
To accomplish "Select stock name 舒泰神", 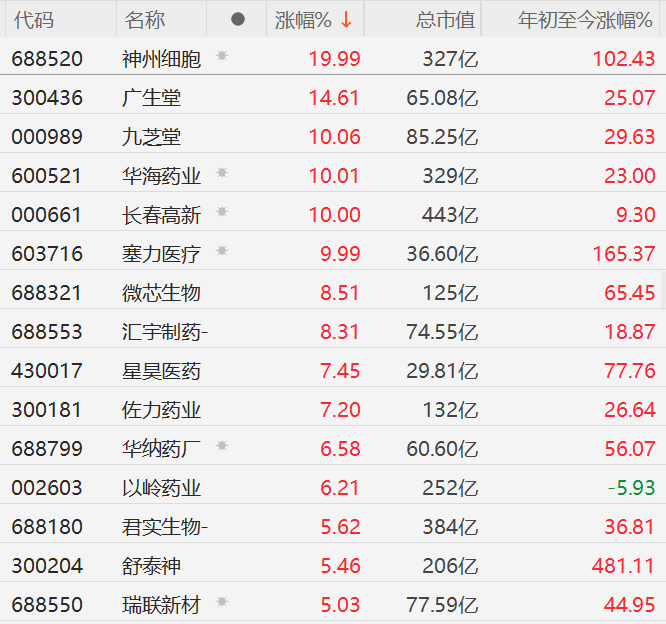I will [x=151, y=566].
